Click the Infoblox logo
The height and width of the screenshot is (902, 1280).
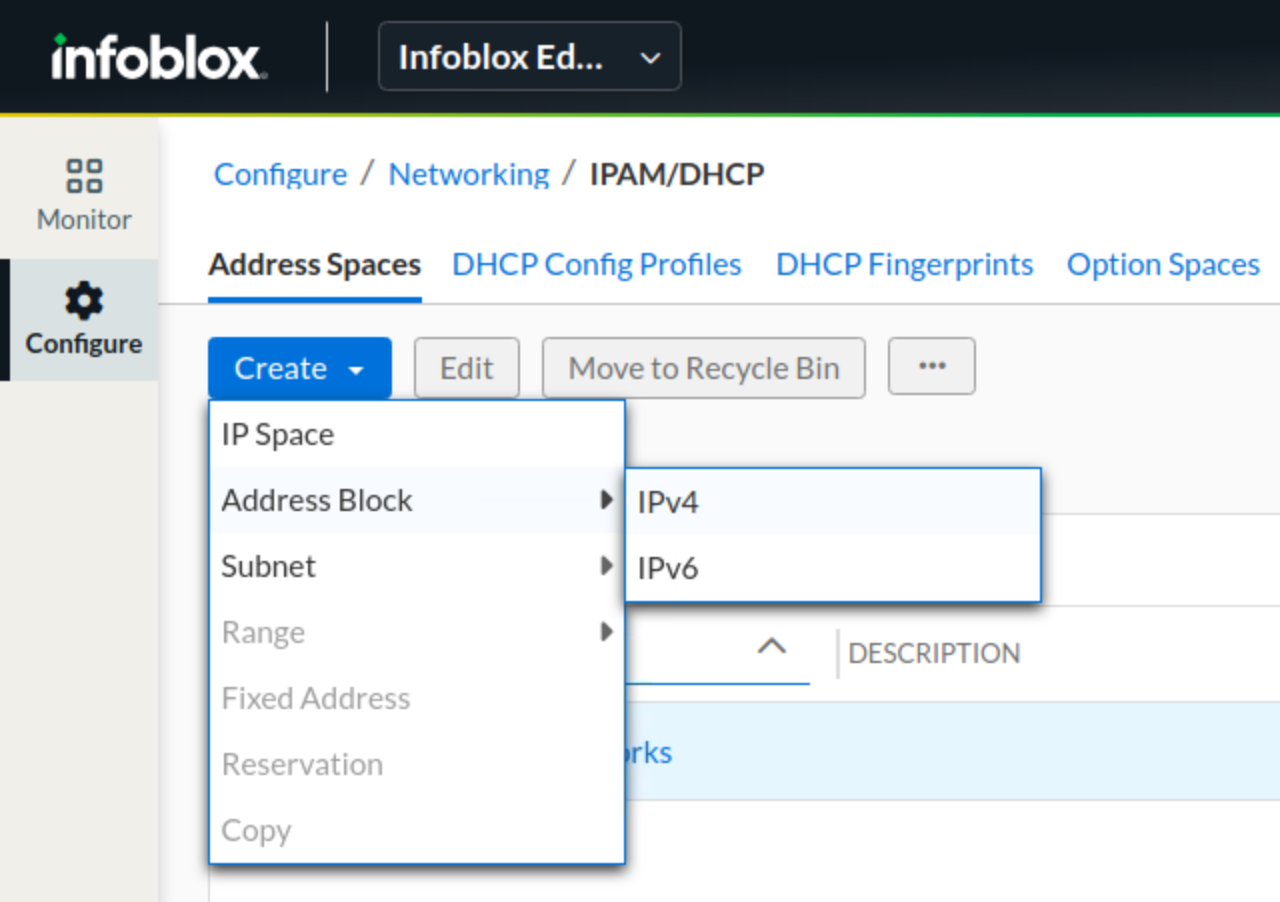point(159,58)
